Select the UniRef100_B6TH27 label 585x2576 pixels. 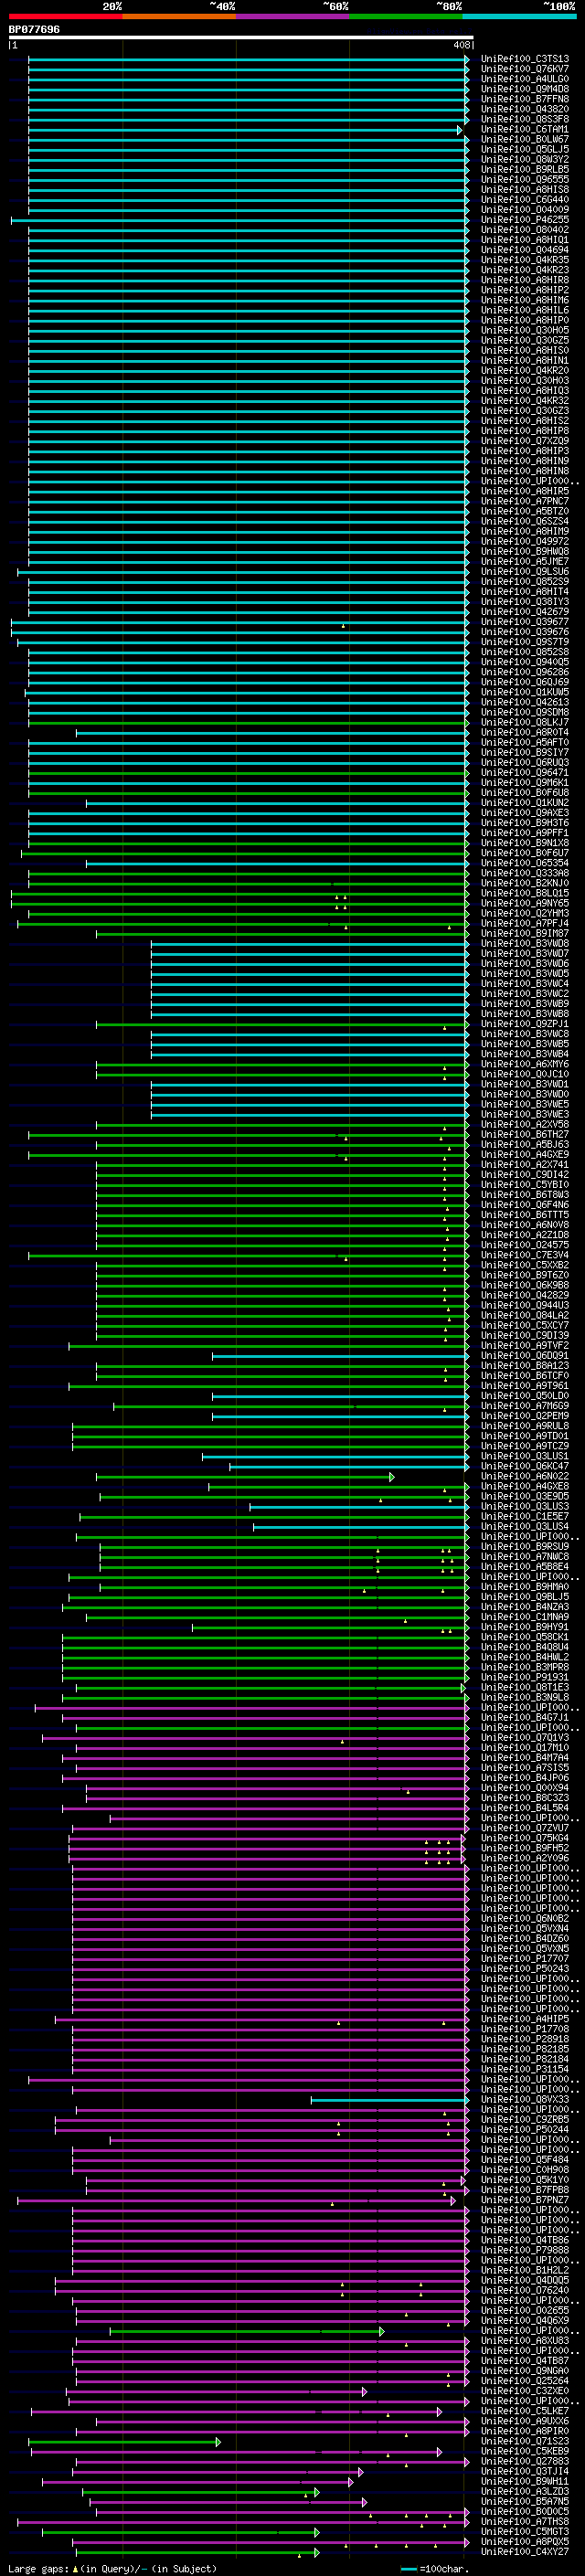(525, 1134)
